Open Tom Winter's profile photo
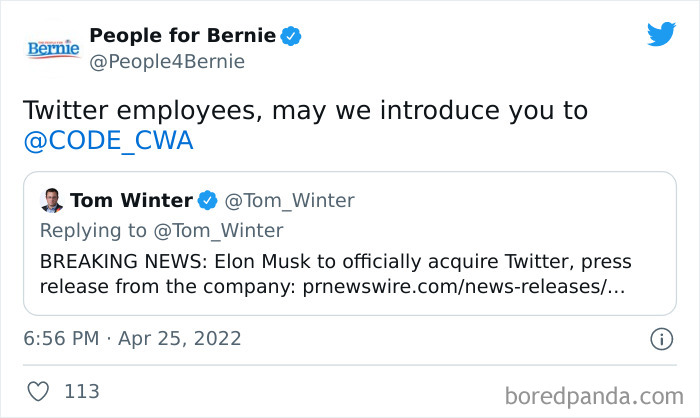The width and height of the screenshot is (700, 418). tap(53, 200)
